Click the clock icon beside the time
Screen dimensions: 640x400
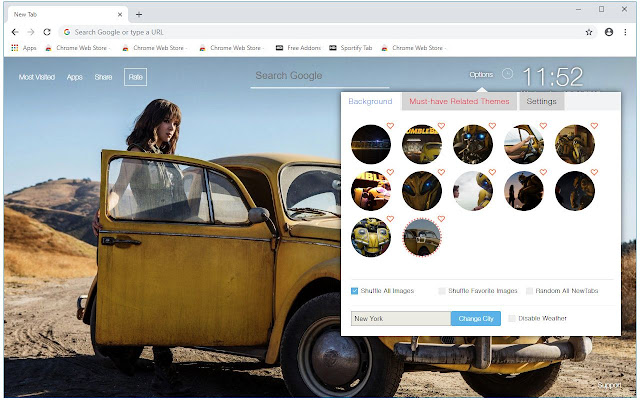coord(507,74)
